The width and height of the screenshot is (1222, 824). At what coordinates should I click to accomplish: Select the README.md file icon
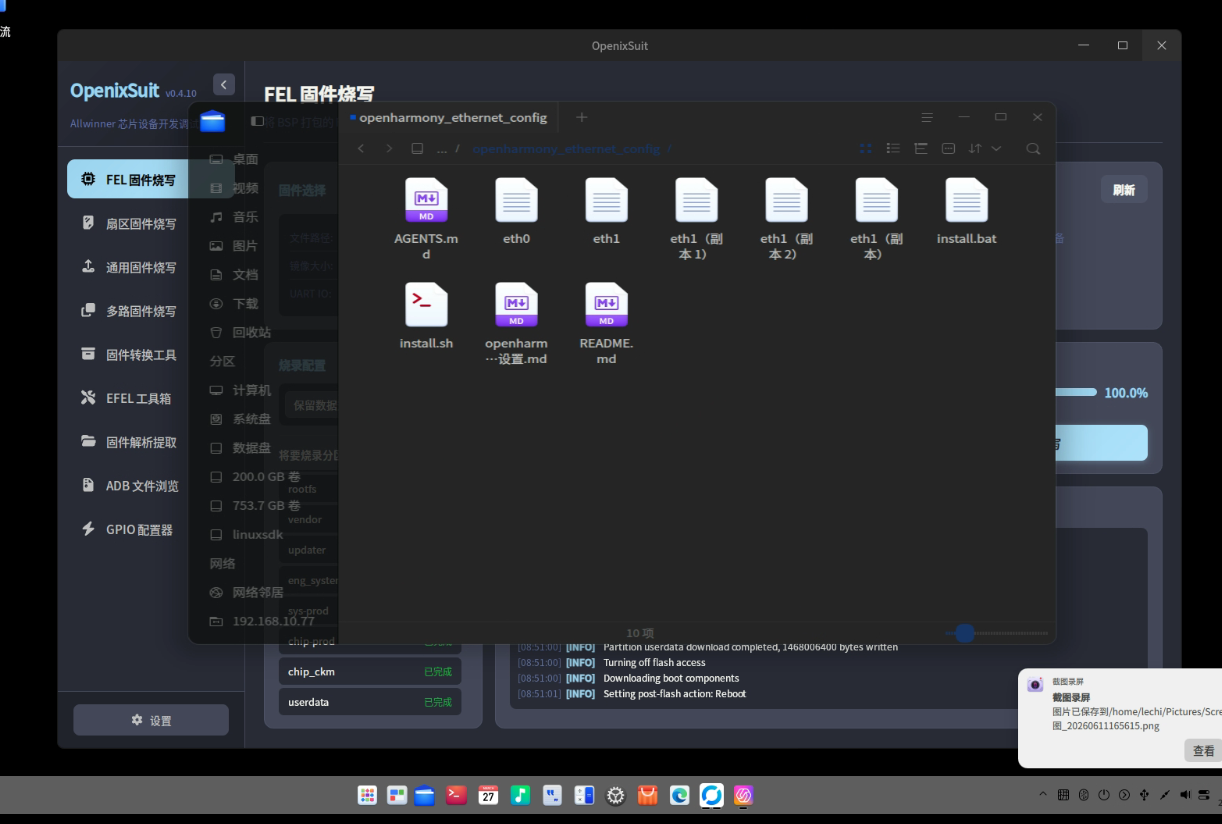click(606, 304)
